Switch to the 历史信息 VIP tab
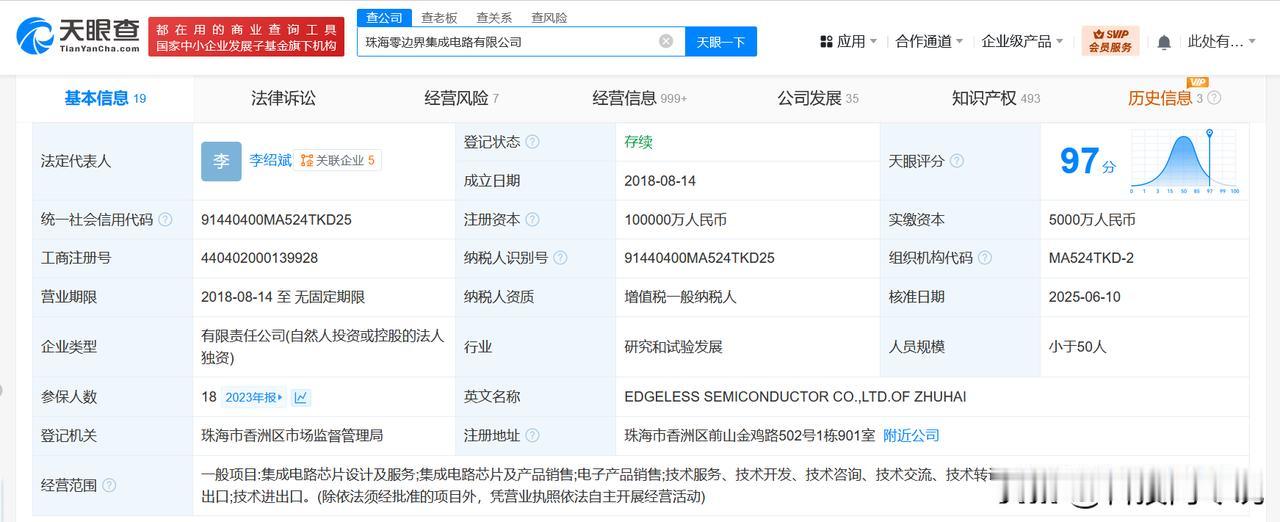1280x522 pixels. tap(1165, 98)
